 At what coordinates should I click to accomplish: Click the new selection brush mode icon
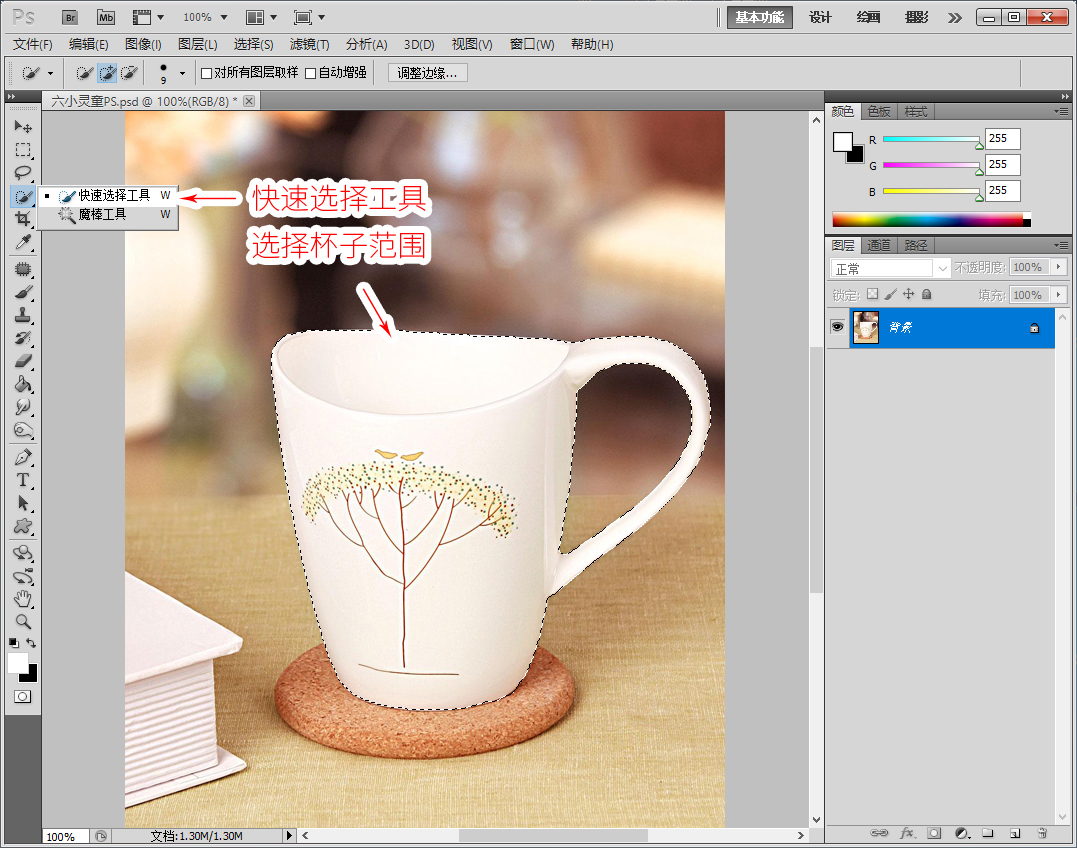pos(84,73)
